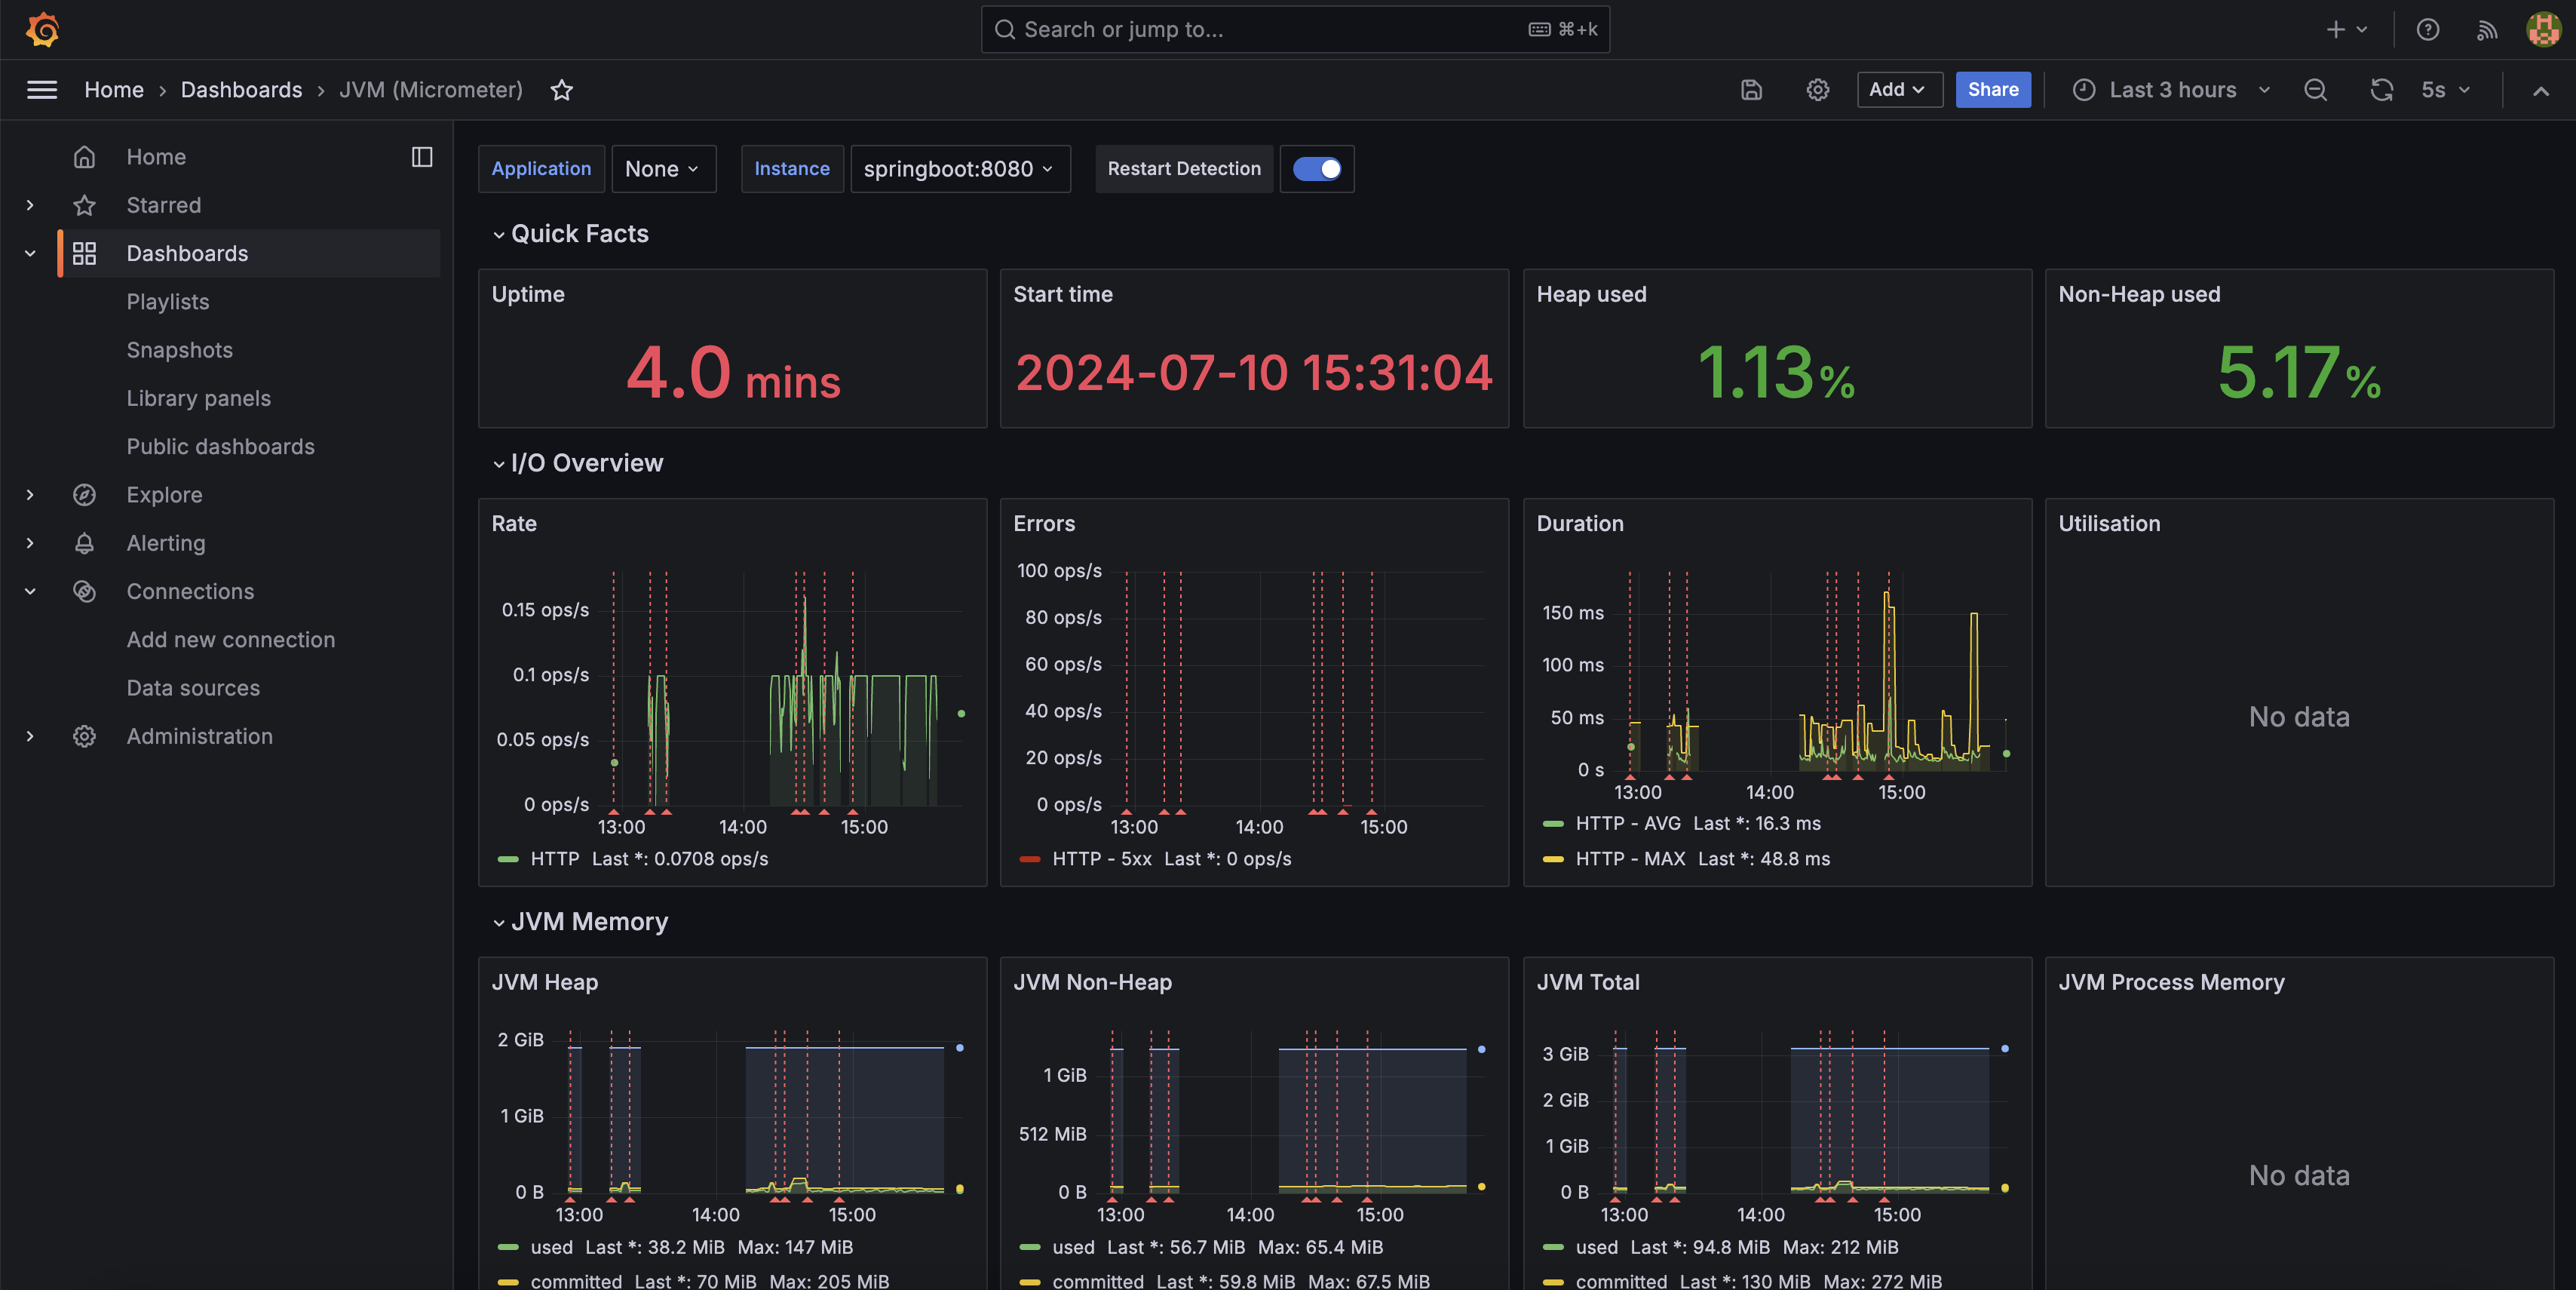The image size is (2576, 1290).
Task: Click the Dashboards breadcrumb link
Action: point(241,90)
